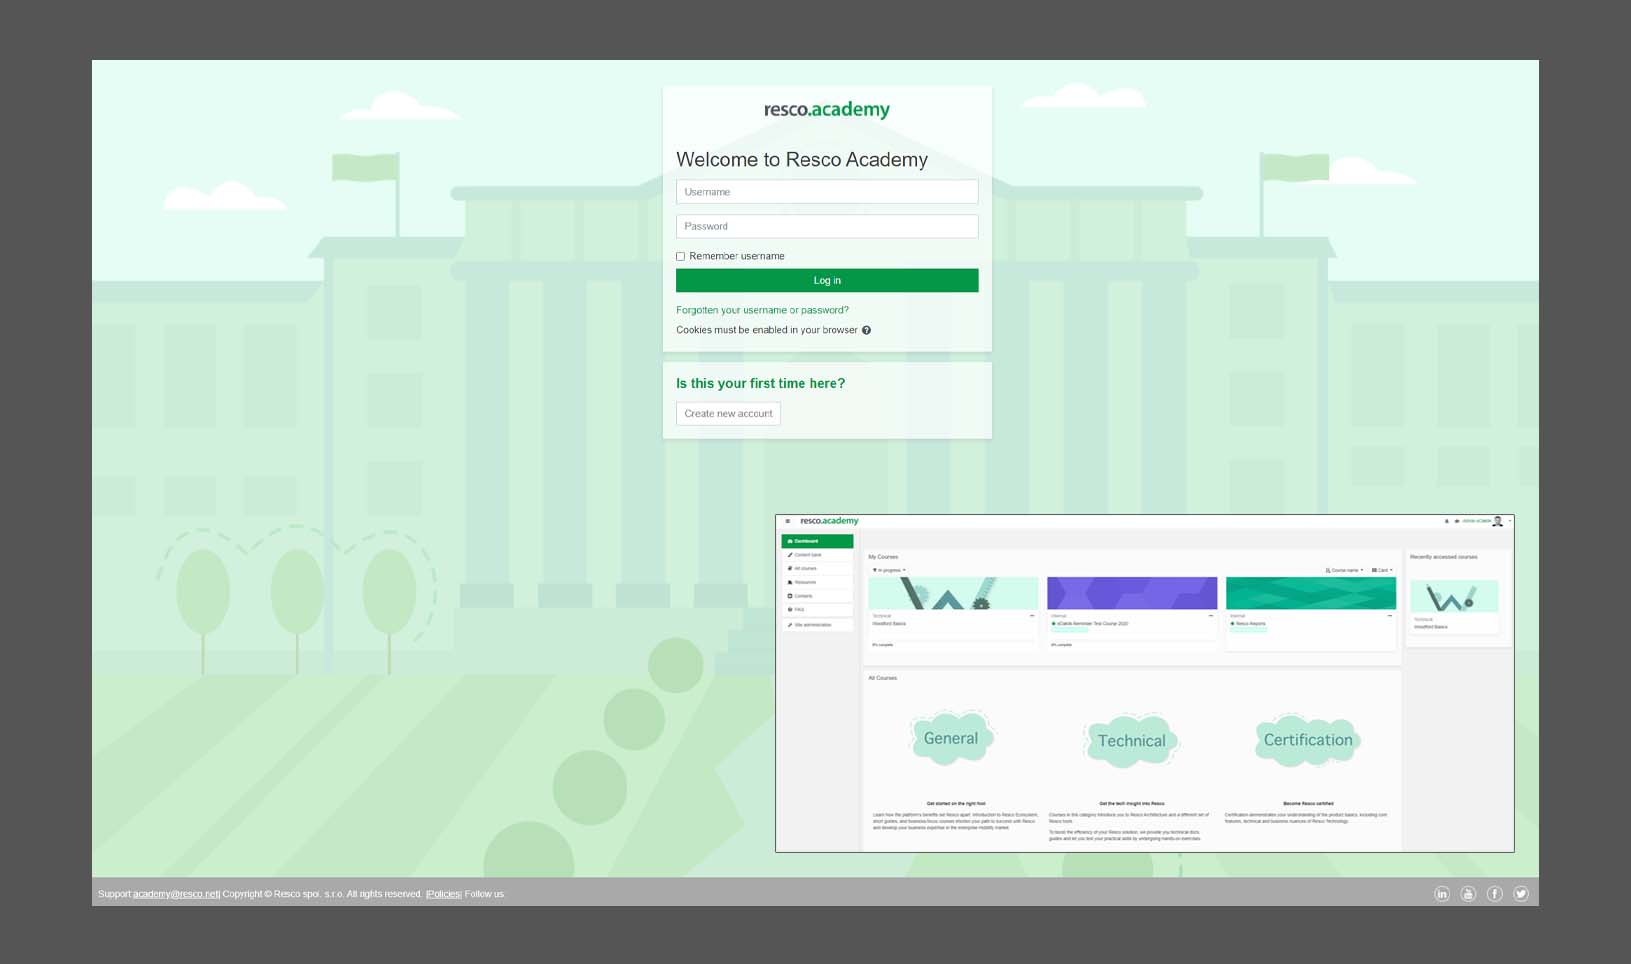The image size is (1631, 964).
Task: Click the Technical cloud badge in the preview
Action: (x=1131, y=741)
